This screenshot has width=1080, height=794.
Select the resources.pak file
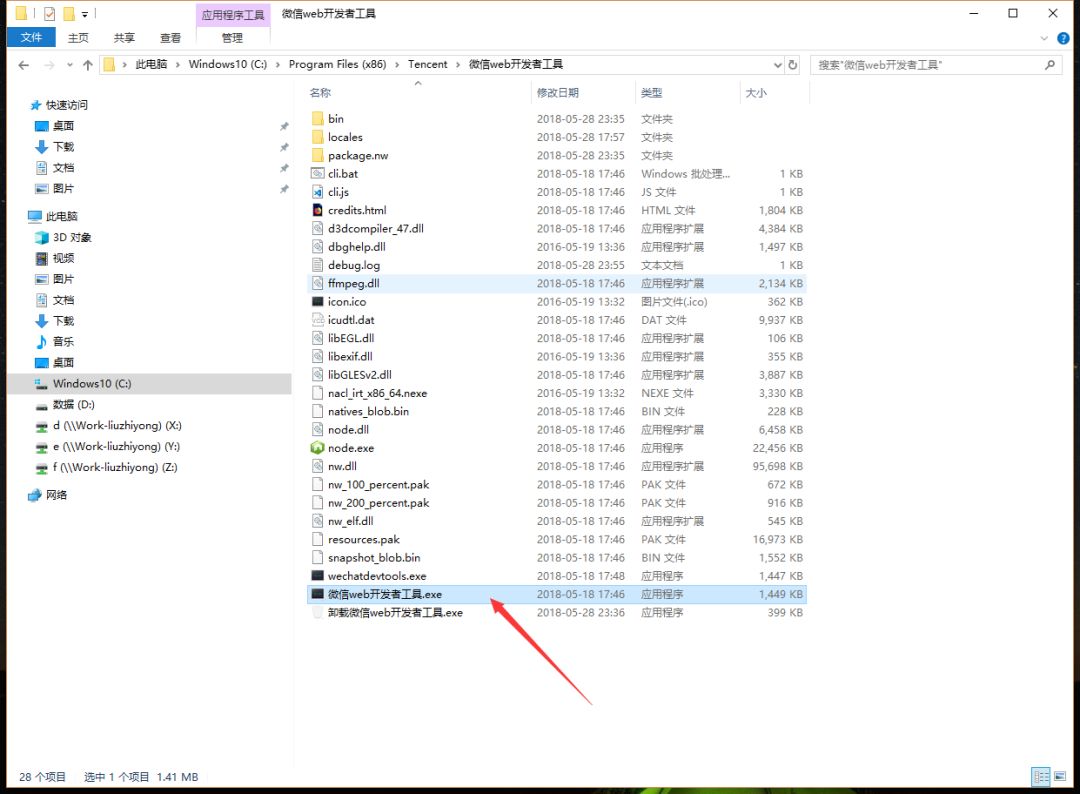(557, 539)
